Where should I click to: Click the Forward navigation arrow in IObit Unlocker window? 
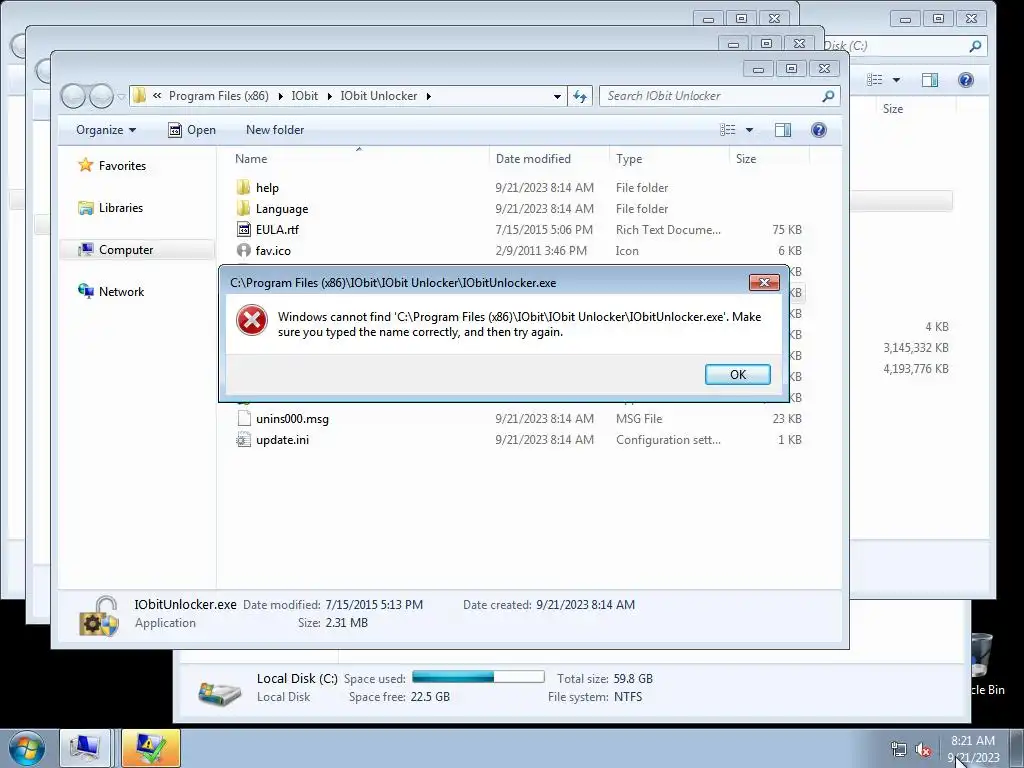click(101, 96)
